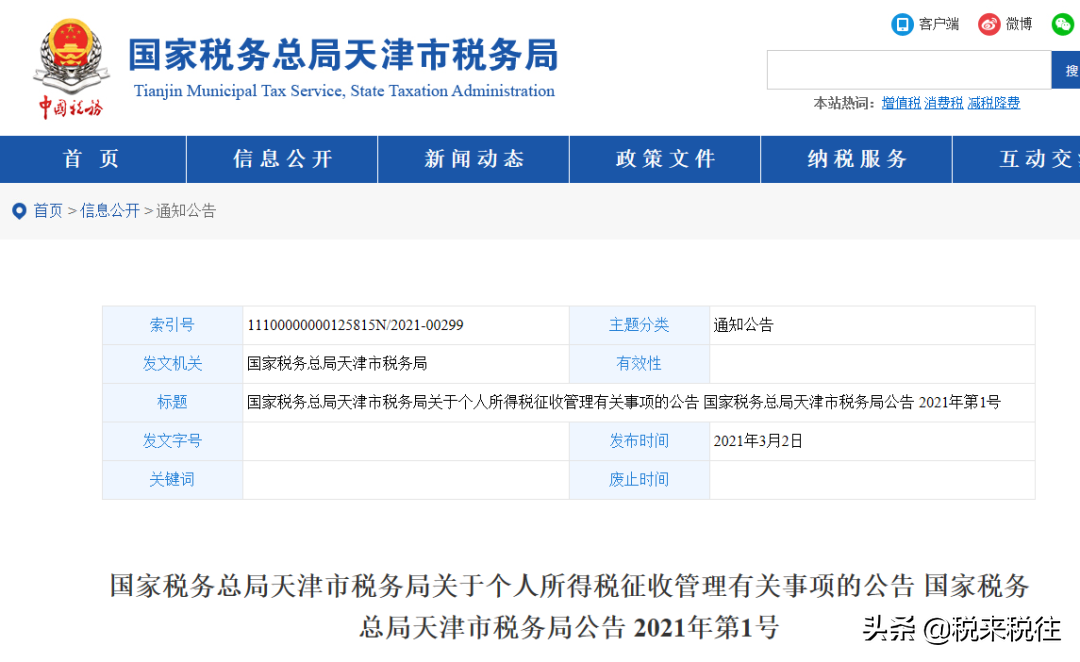1080x662 pixels.
Task: Click the large article headline
Action: click(570, 607)
